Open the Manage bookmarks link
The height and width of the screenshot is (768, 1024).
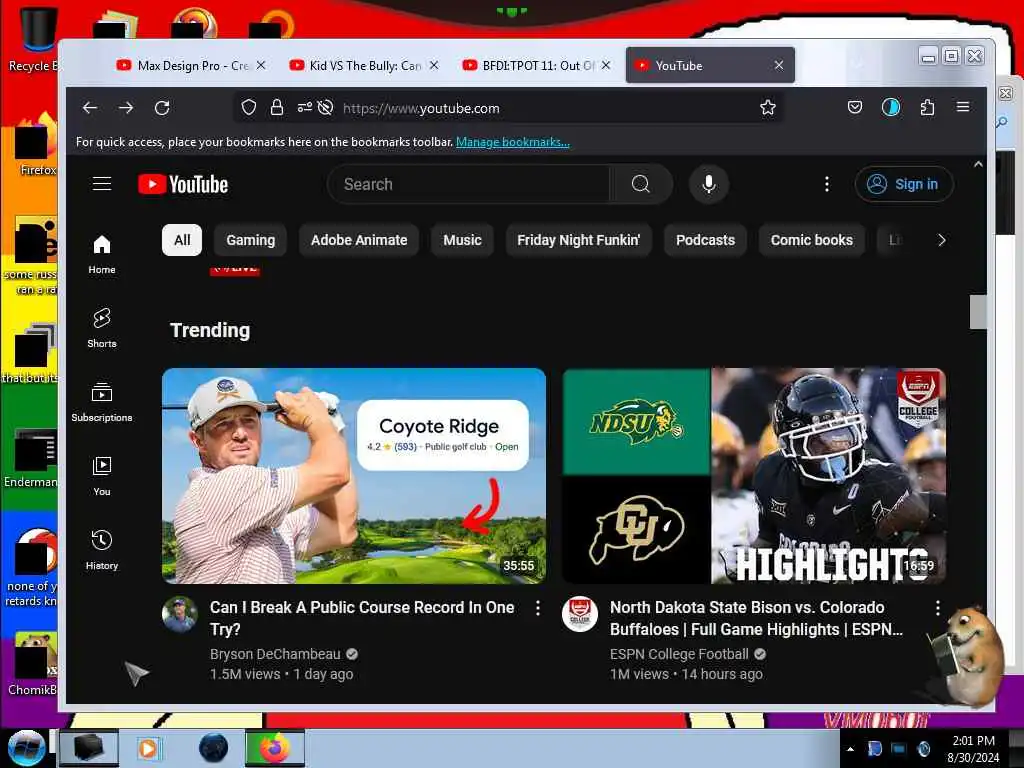pyautogui.click(x=513, y=142)
